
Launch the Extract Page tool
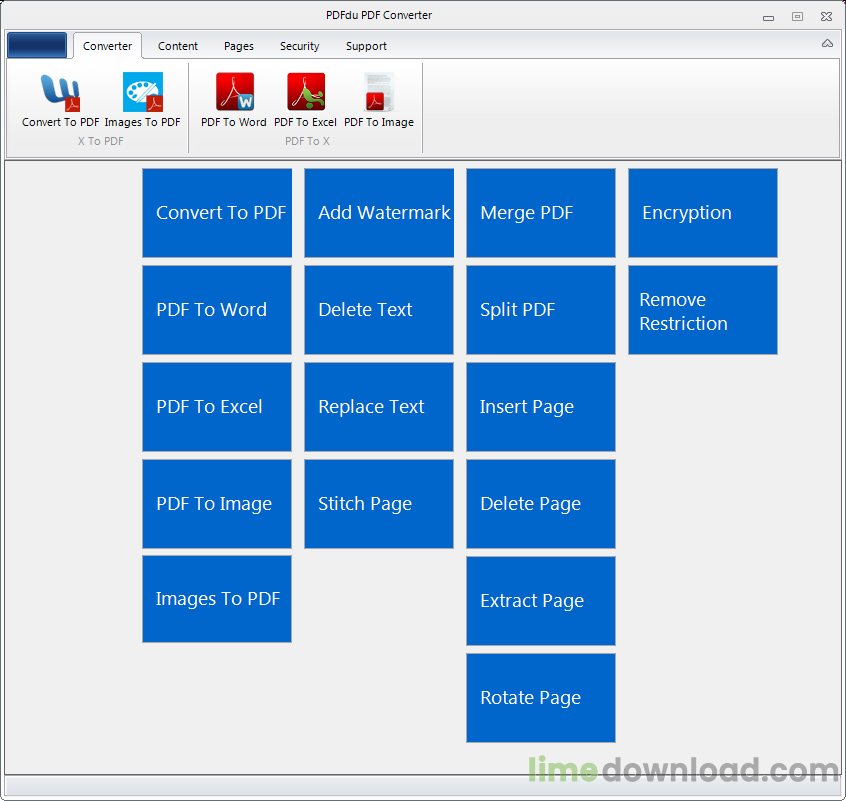click(540, 601)
